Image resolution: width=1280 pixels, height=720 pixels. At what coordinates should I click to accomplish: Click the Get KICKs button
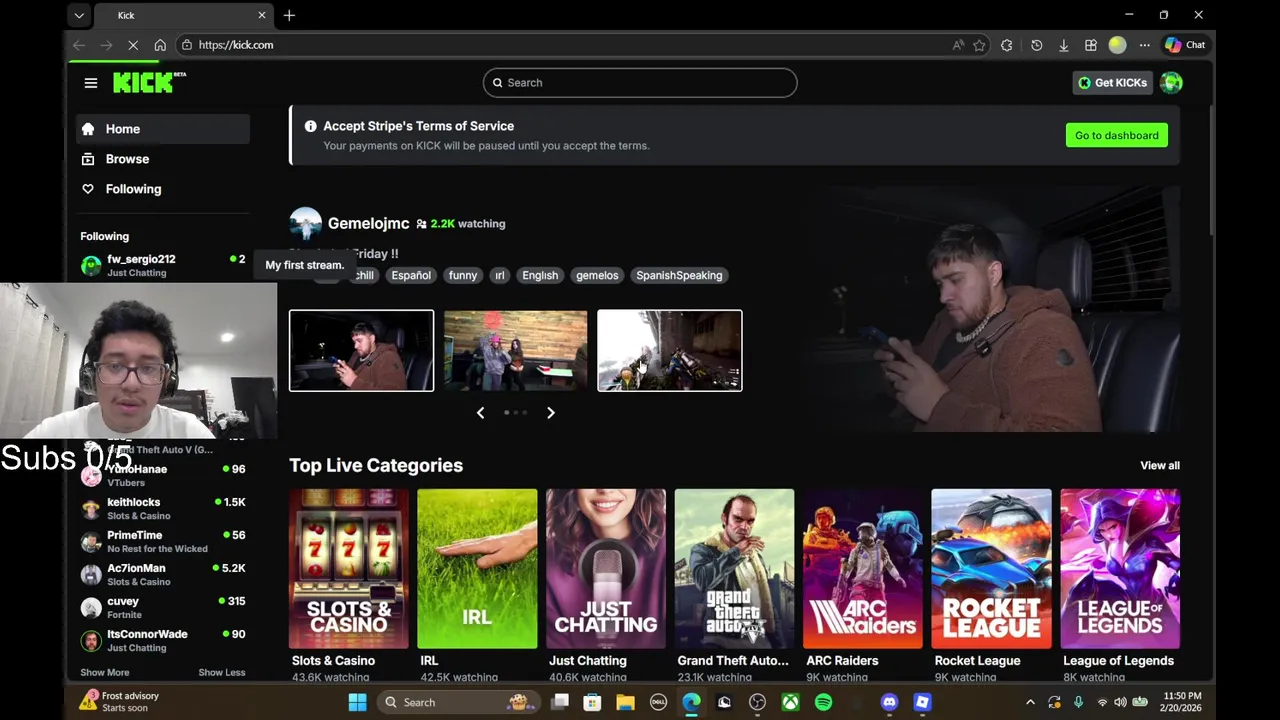pyautogui.click(x=1112, y=83)
